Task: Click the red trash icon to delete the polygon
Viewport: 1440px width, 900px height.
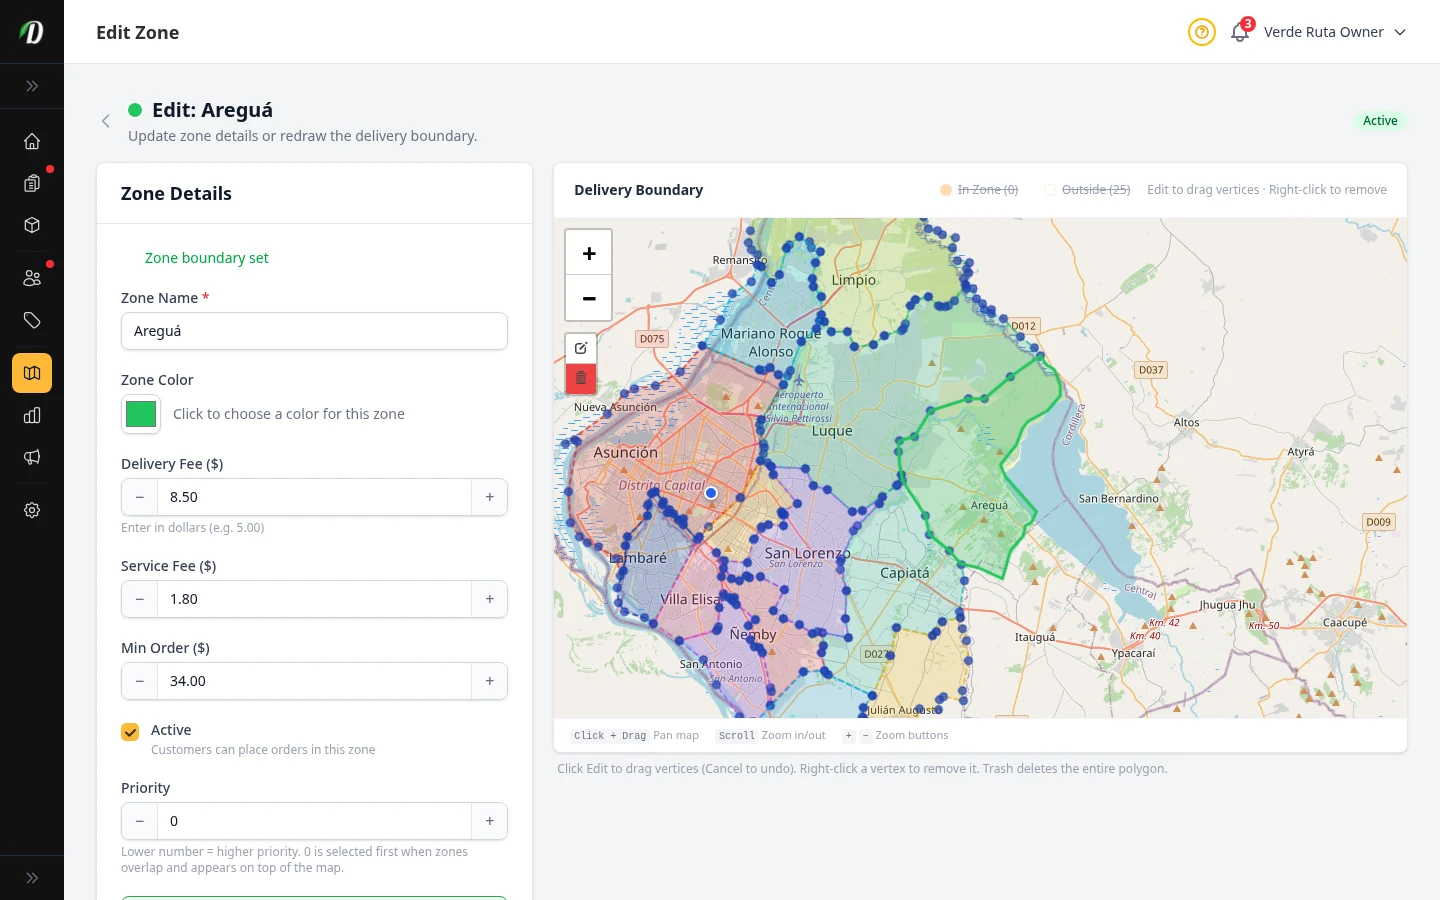Action: 581,379
